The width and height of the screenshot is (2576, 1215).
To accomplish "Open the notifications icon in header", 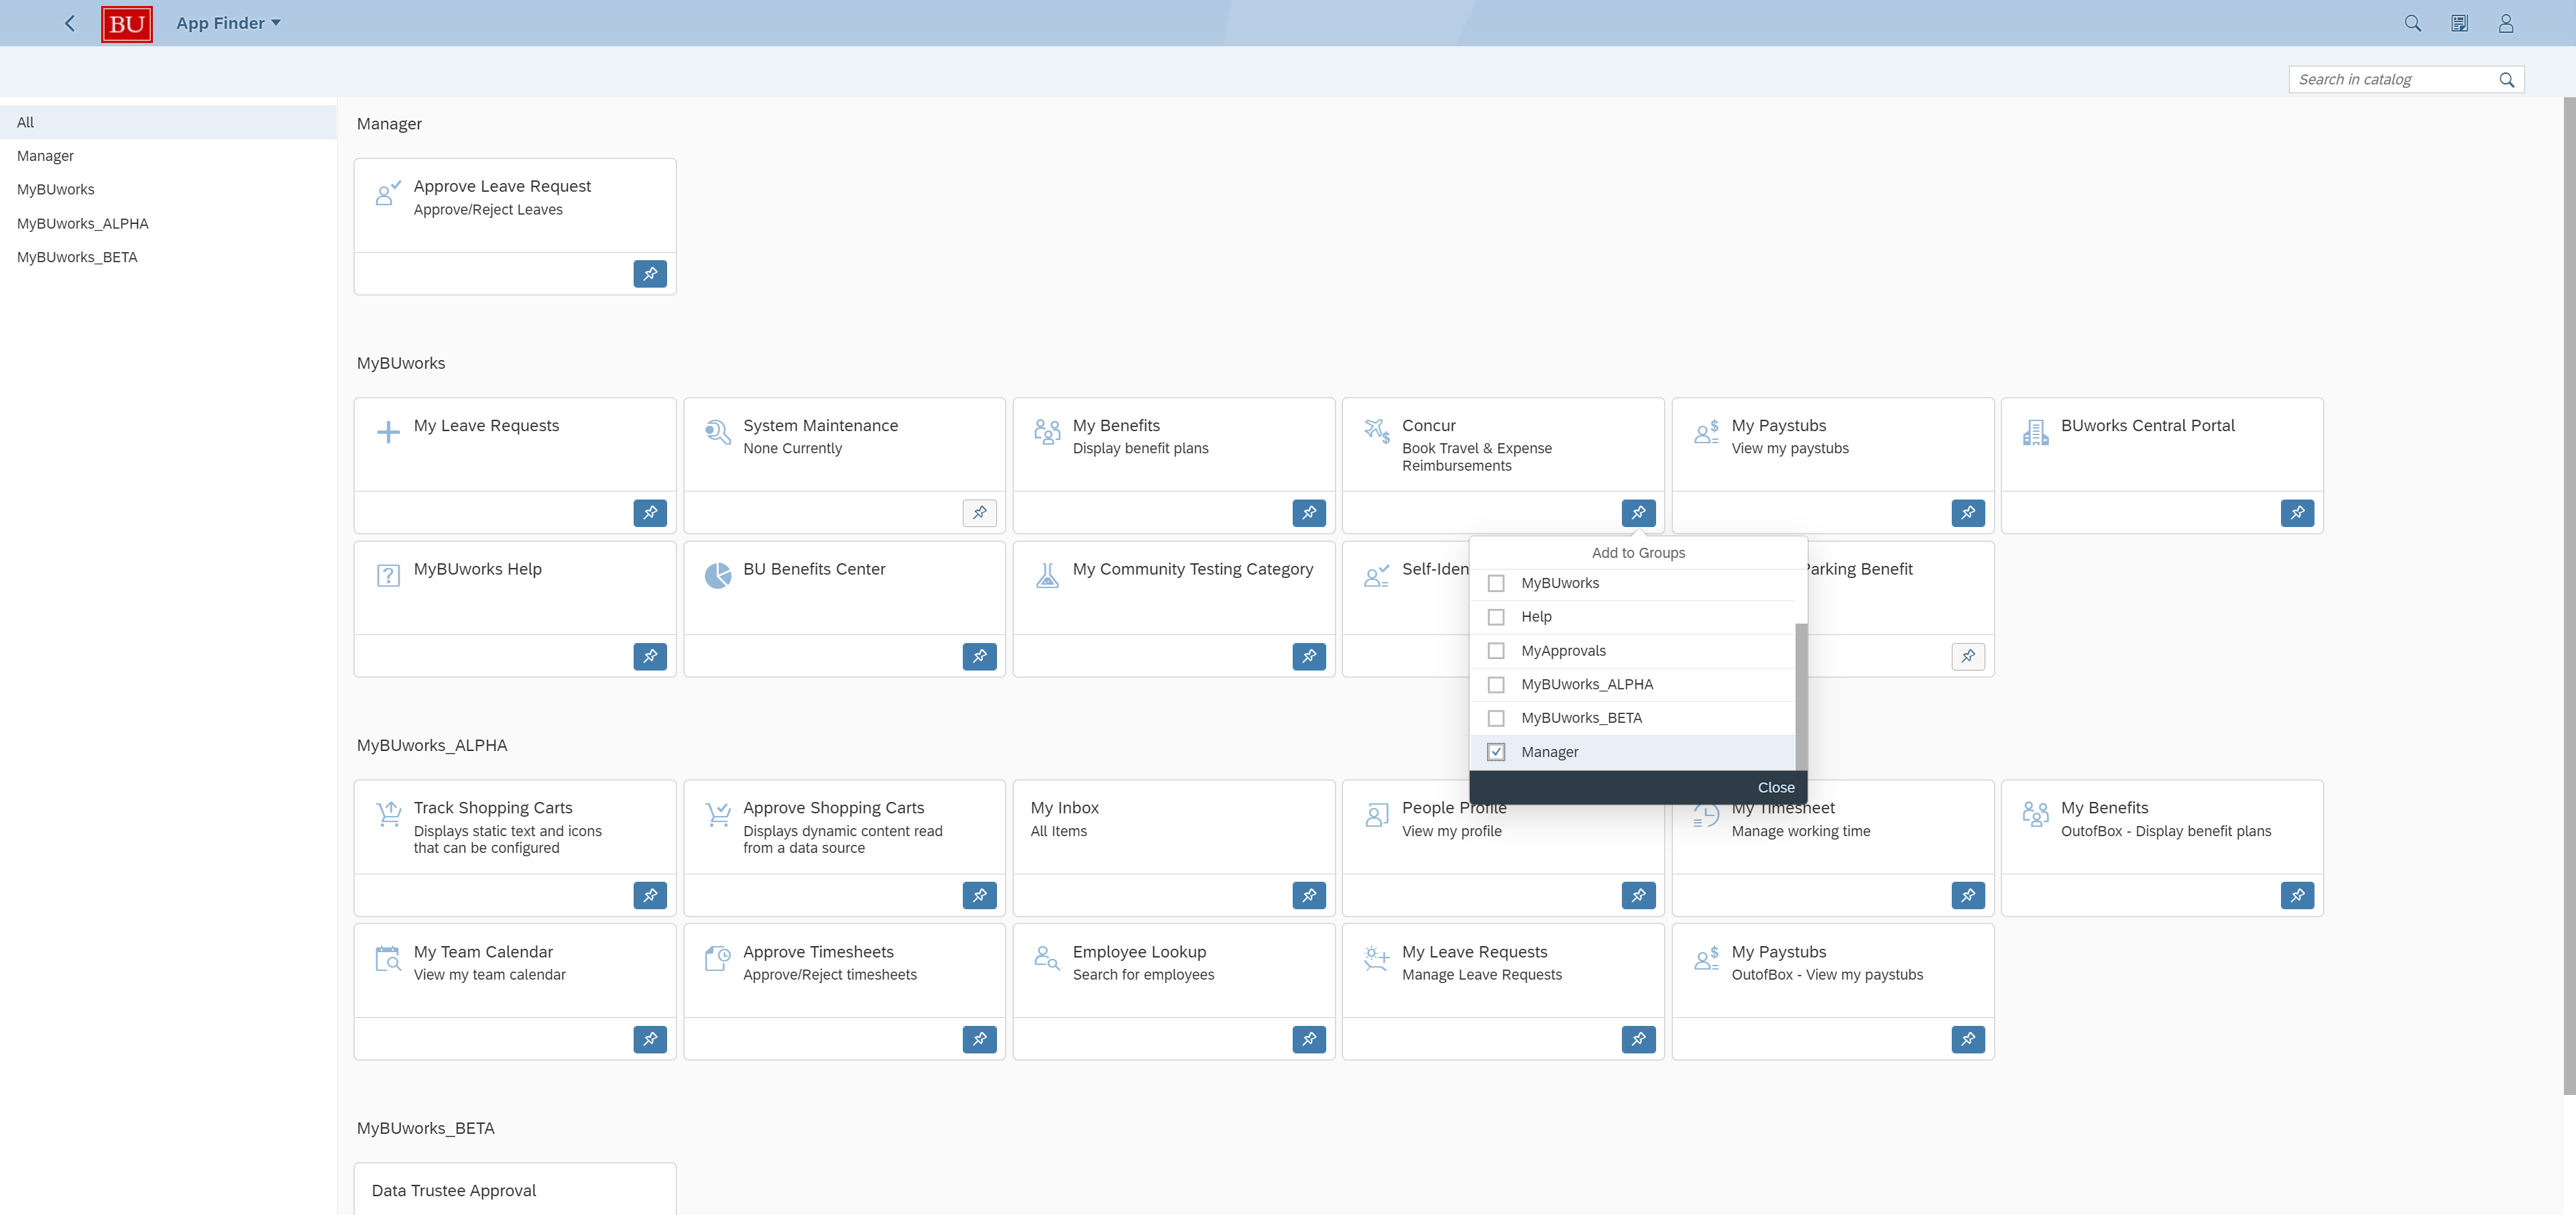I will pos(2459,23).
